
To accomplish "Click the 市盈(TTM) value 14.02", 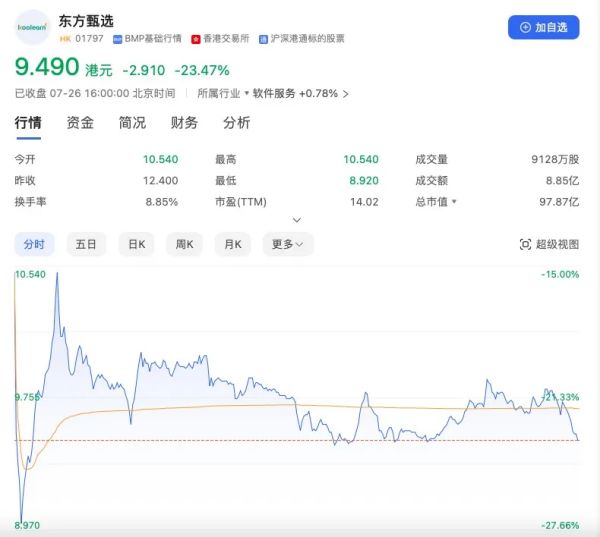I will point(364,202).
